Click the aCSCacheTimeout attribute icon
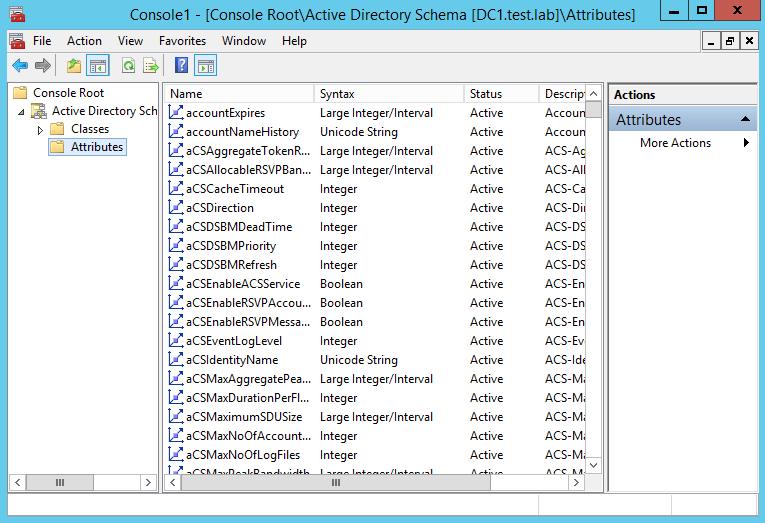 pyautogui.click(x=176, y=189)
